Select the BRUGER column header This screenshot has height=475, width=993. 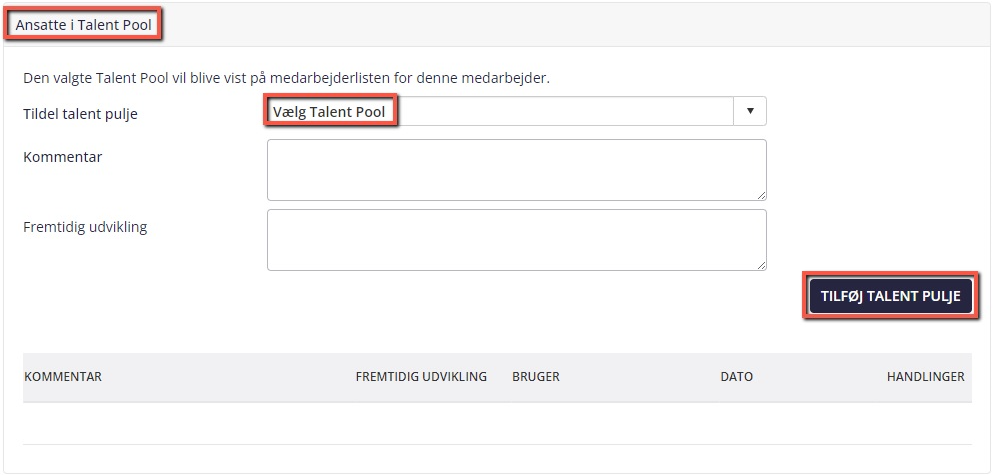point(536,377)
